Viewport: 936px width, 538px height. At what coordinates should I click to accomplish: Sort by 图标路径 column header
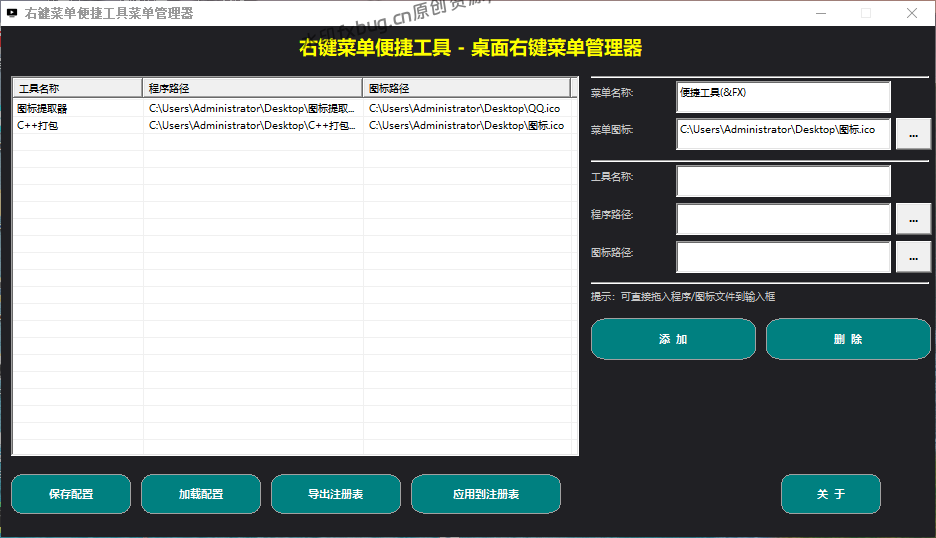click(467, 88)
